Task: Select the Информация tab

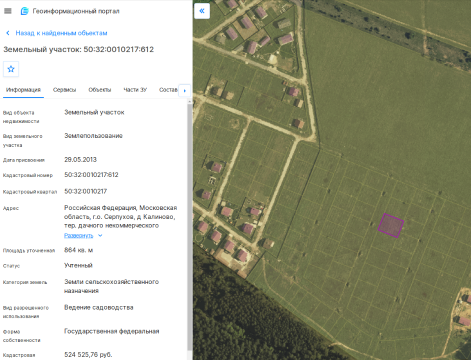Action: coord(23,90)
